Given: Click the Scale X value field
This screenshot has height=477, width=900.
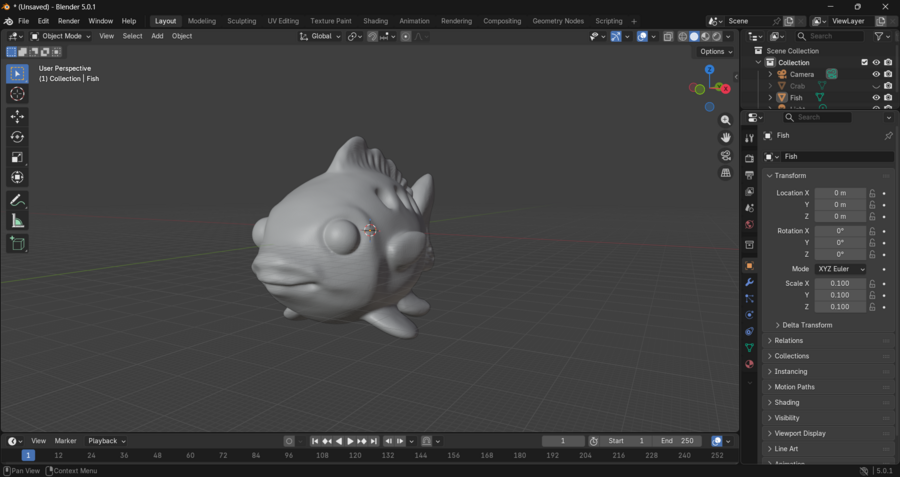Looking at the screenshot, I should [840, 283].
